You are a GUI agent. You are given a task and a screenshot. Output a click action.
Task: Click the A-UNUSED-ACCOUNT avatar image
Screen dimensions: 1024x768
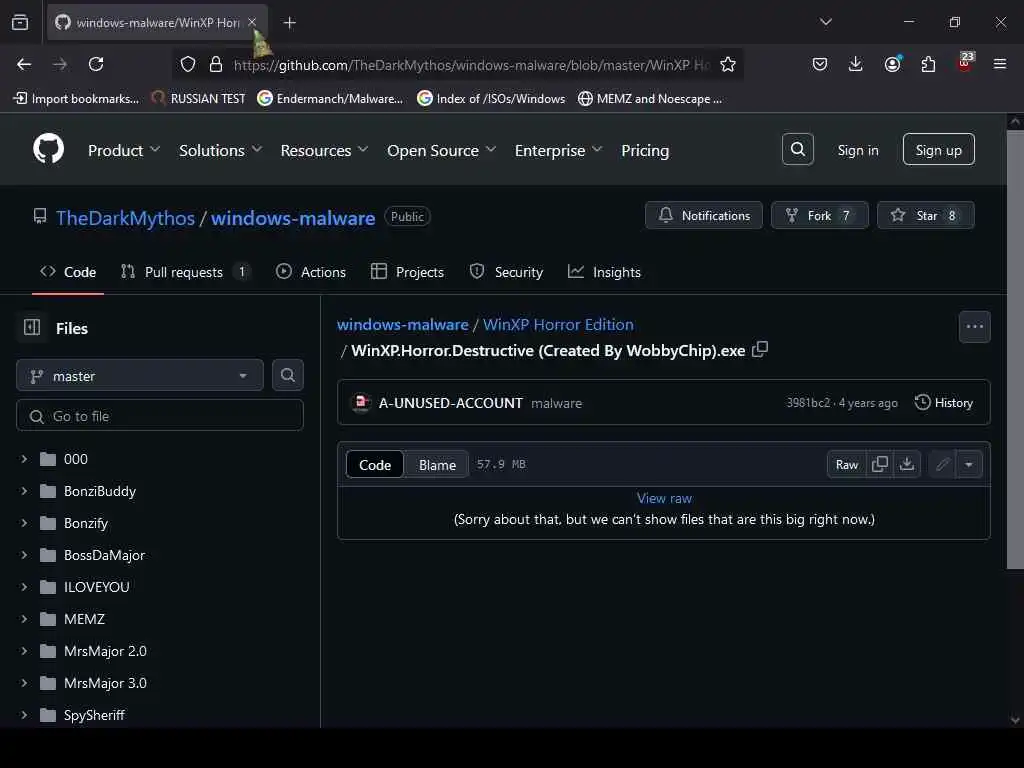pyautogui.click(x=361, y=402)
